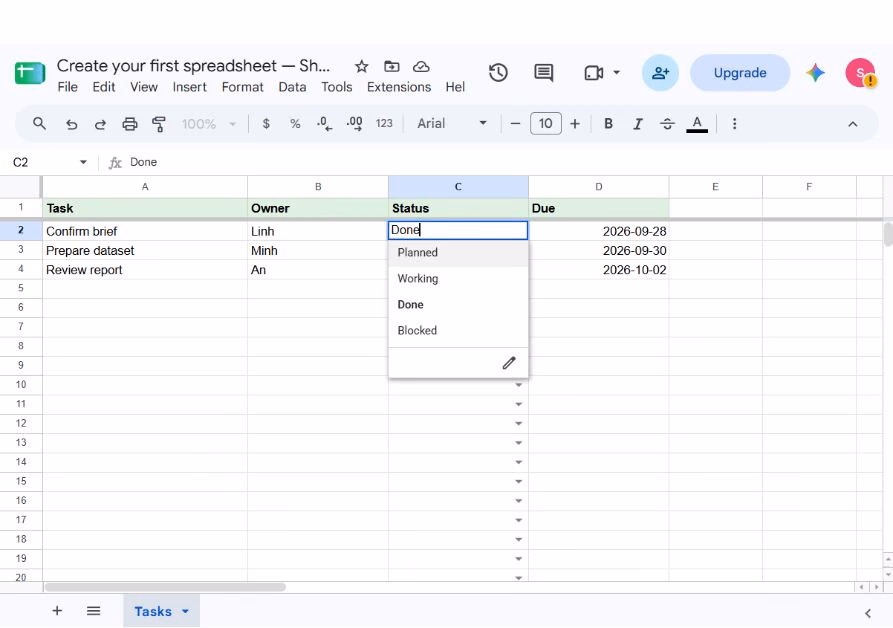Select the Done status option
This screenshot has width=893, height=628.
[x=458, y=305]
